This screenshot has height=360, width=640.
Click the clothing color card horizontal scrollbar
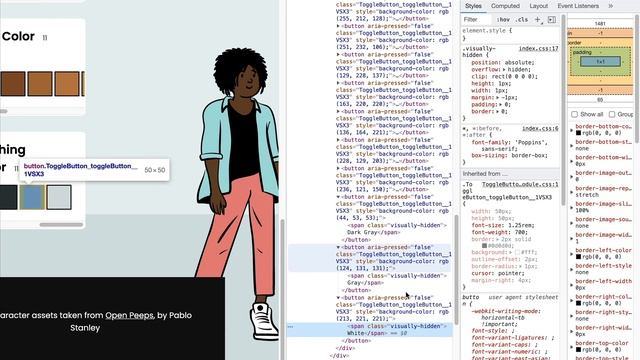pyautogui.click(x=61, y=224)
